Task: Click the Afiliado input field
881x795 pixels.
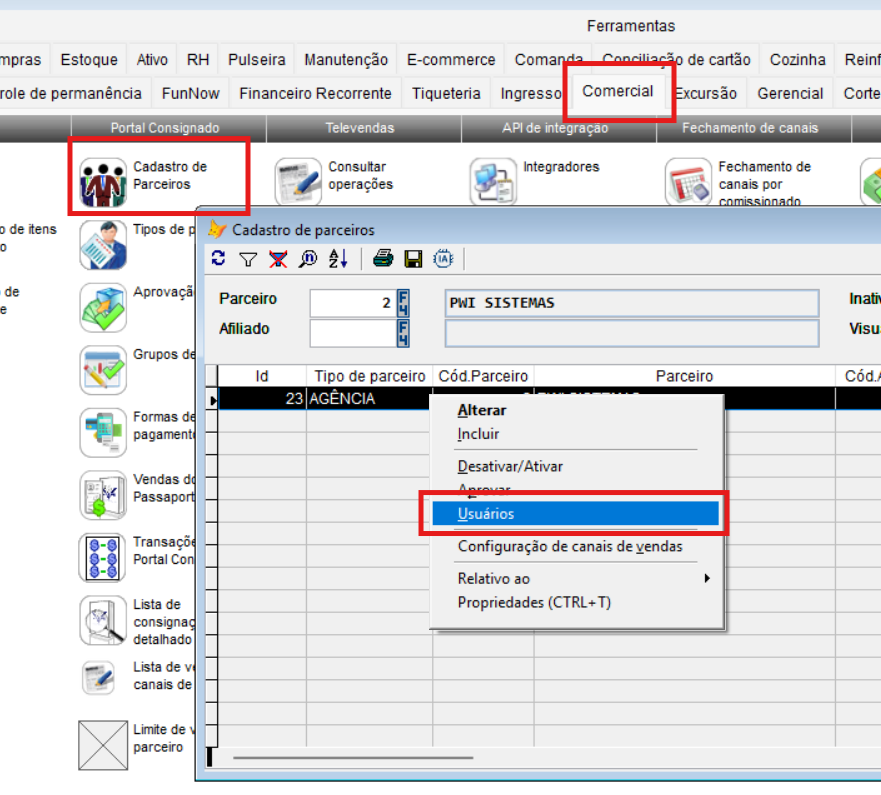Action: [x=352, y=333]
